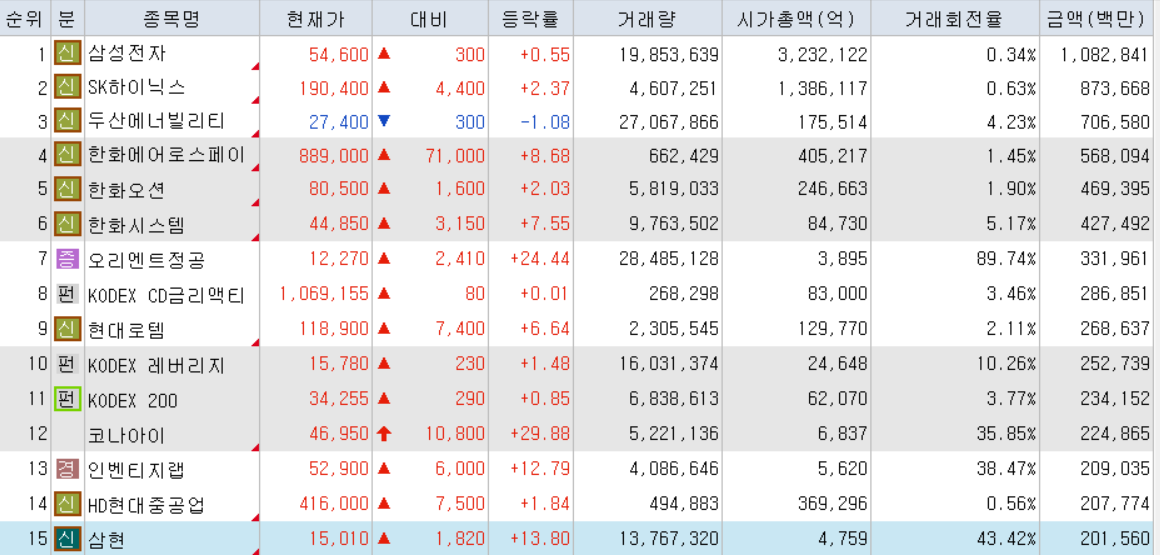This screenshot has height=555, width=1160.
Task: Click the 신 badge next to HD현대중공업
Action: (67, 505)
